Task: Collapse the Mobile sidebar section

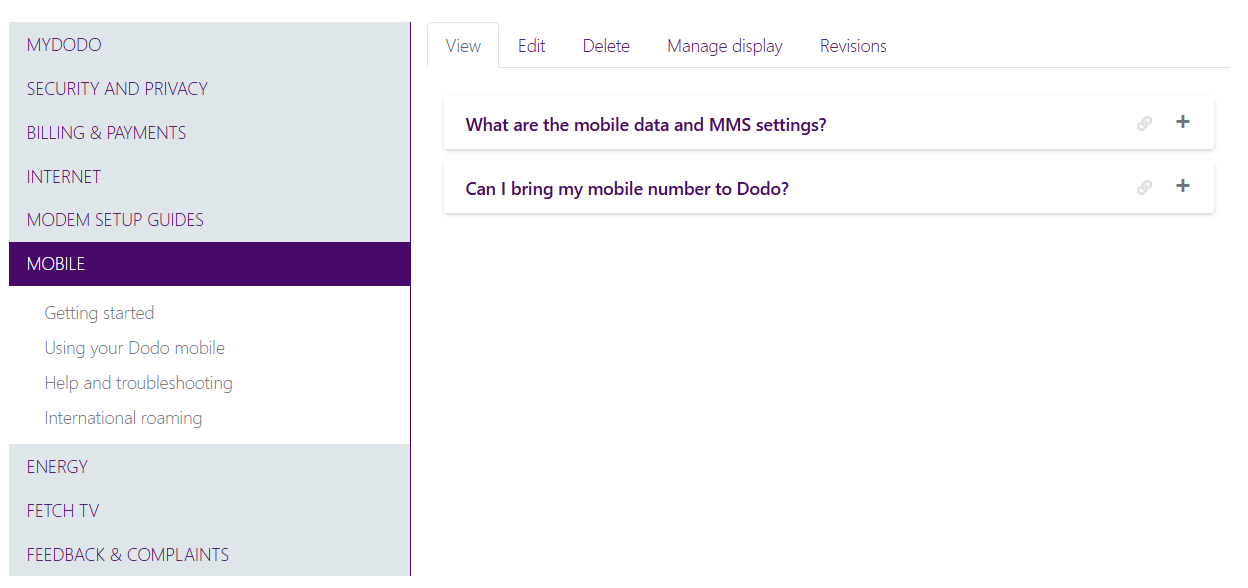Action: [56, 264]
